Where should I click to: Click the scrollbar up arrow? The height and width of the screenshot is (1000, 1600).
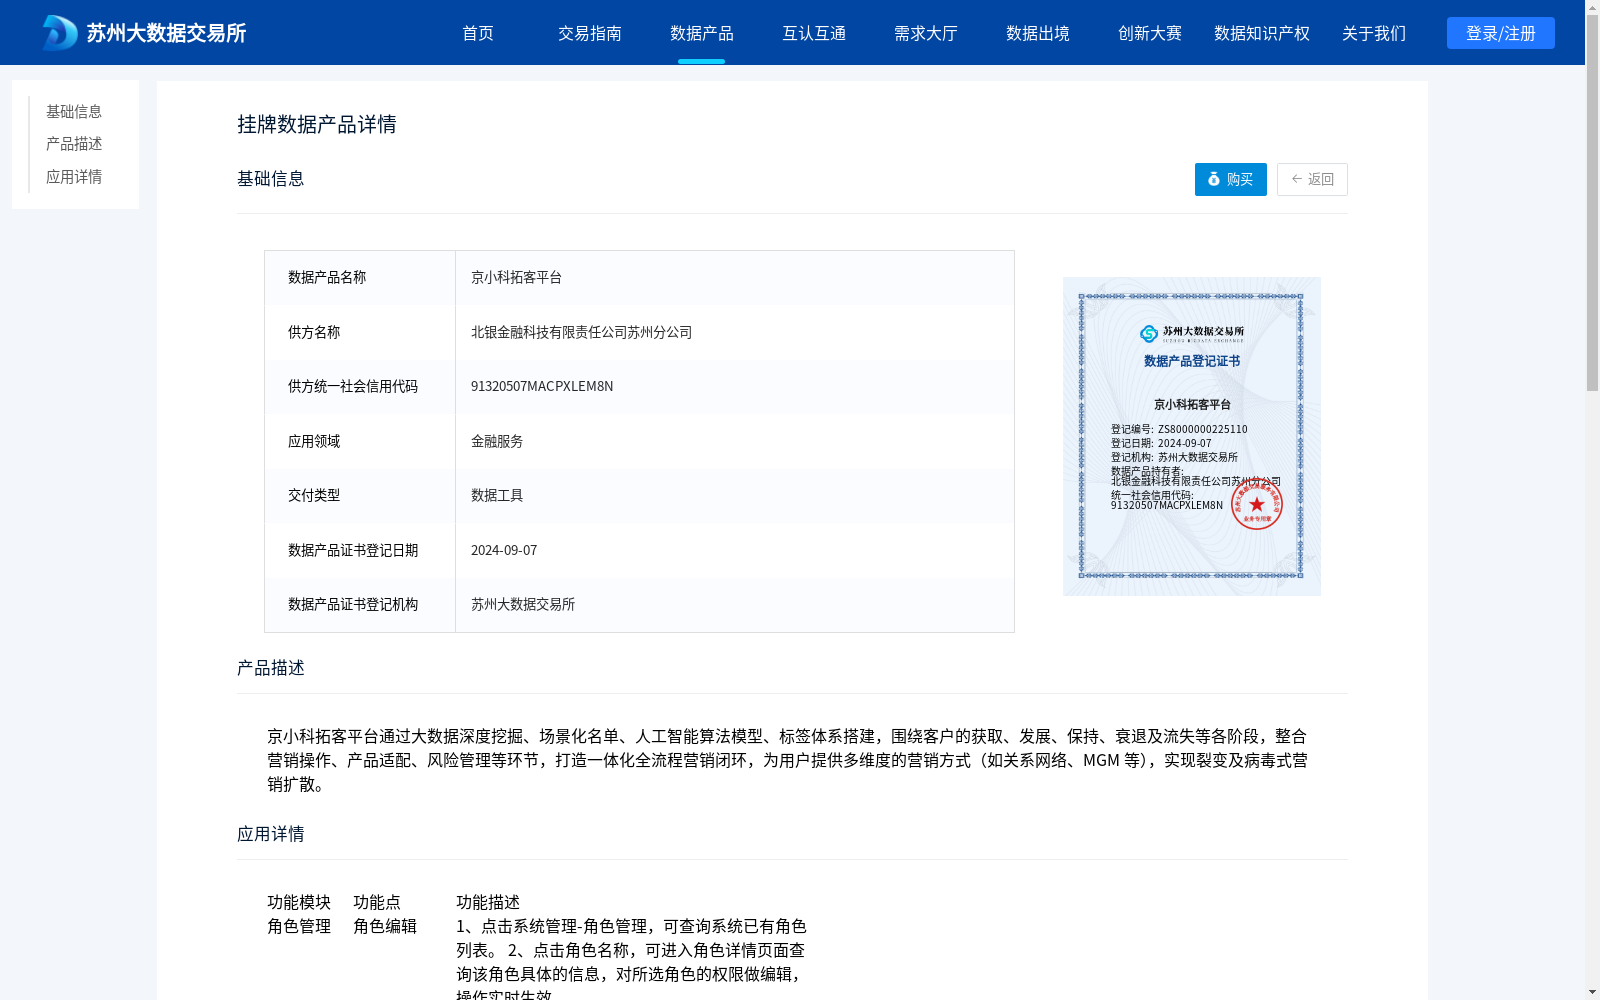(1592, 7)
